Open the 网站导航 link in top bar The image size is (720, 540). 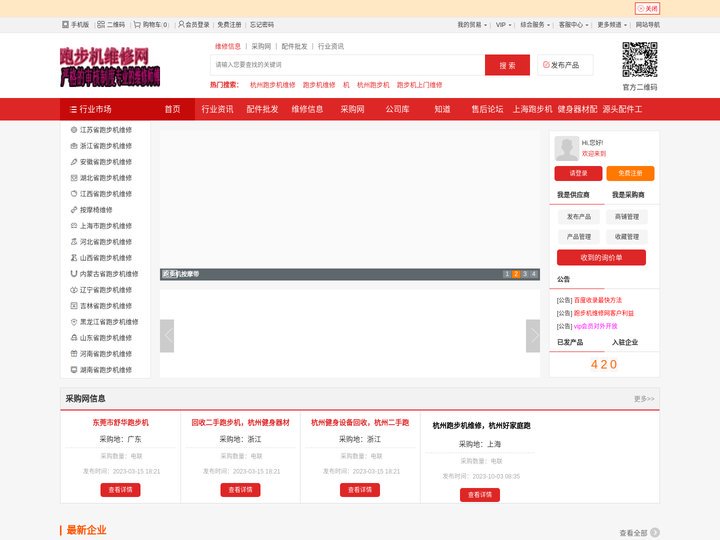(647, 25)
